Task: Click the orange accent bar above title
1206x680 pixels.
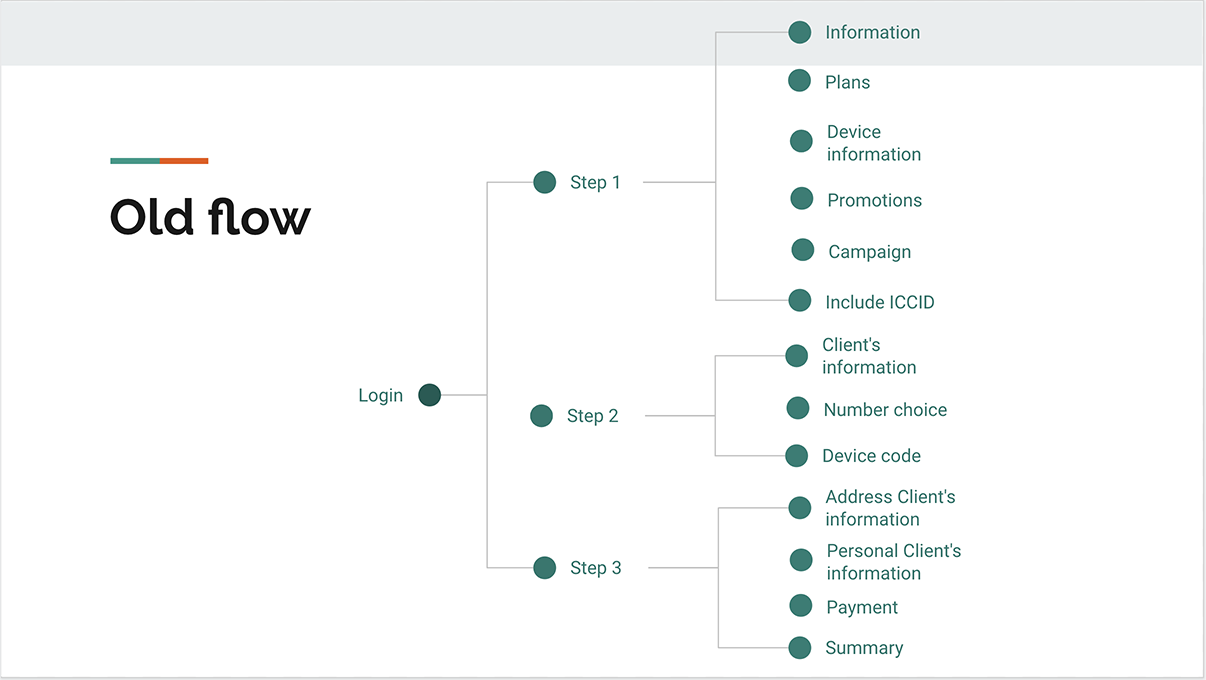Action: [184, 161]
